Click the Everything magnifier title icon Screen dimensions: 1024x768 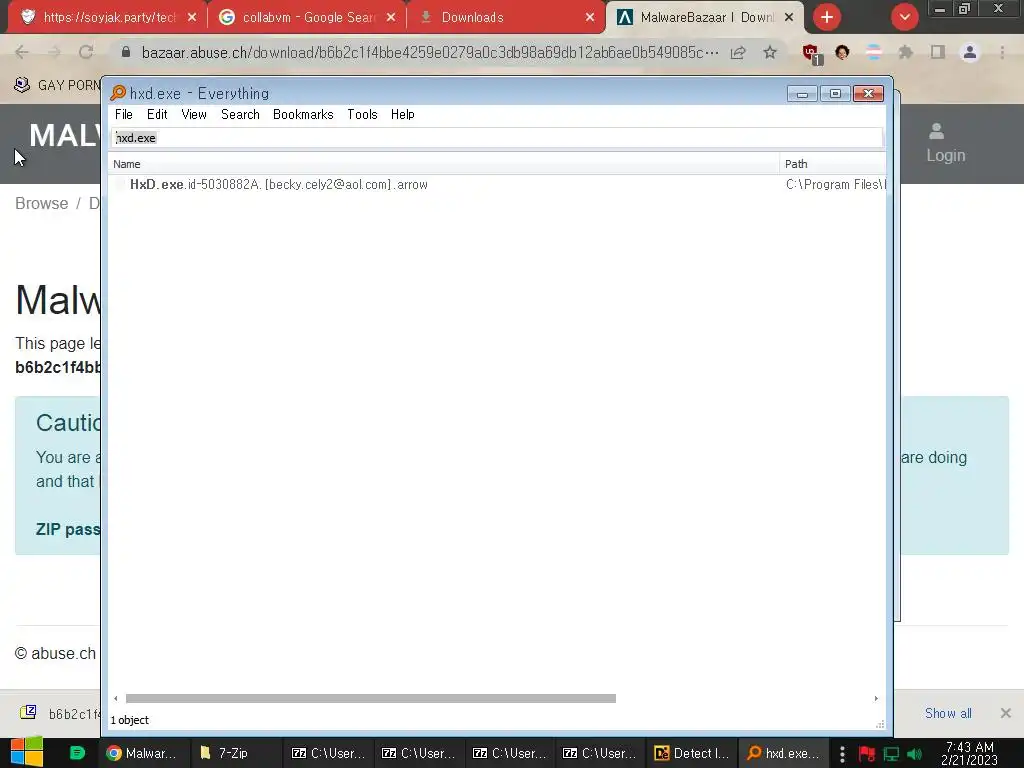[x=118, y=93]
